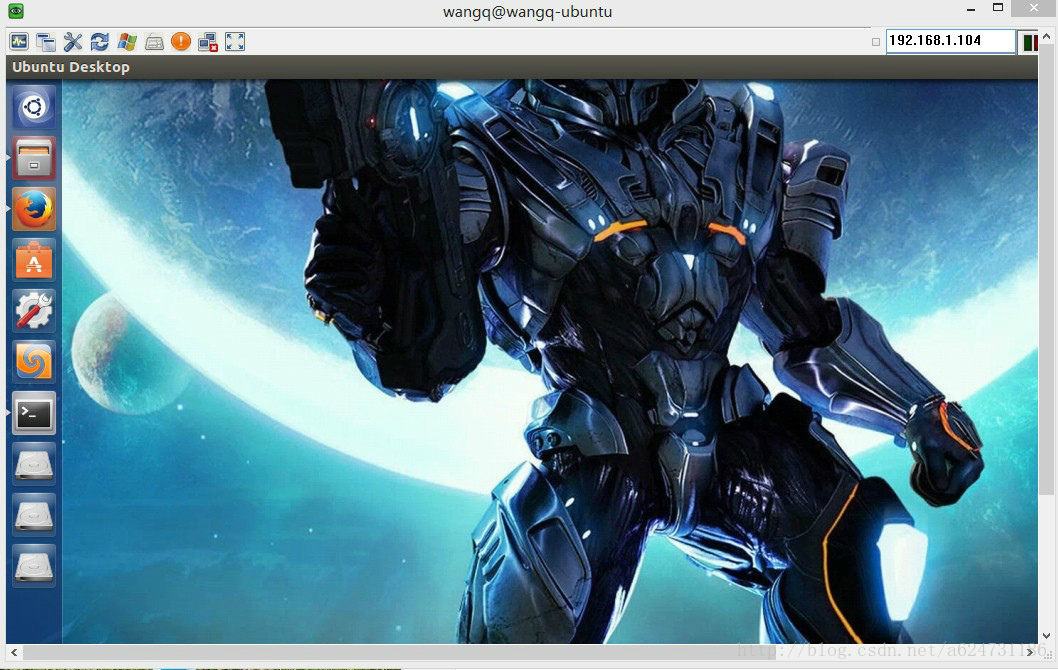
Task: Minimize the VNC viewer window
Action: click(x=971, y=9)
